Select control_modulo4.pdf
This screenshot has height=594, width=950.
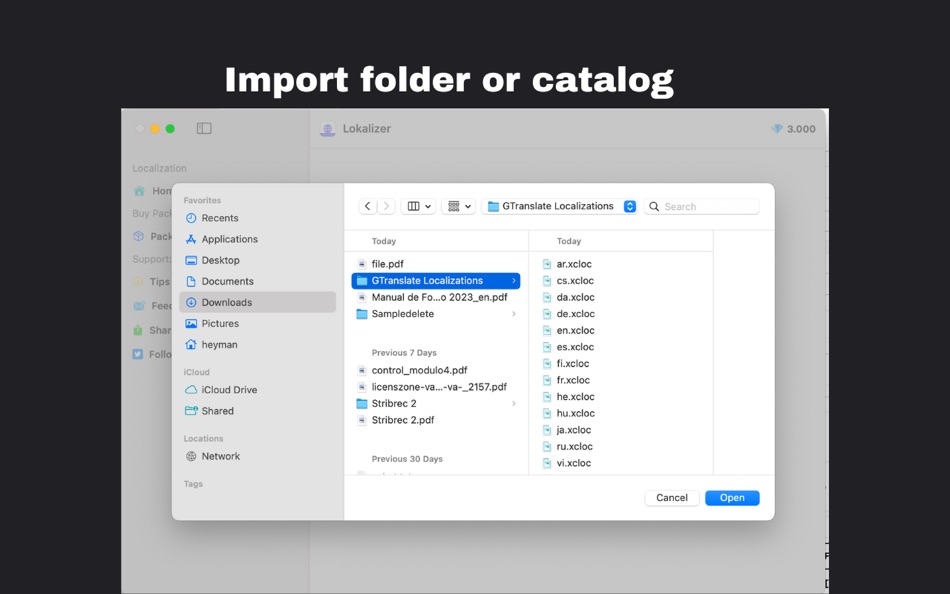(436, 370)
